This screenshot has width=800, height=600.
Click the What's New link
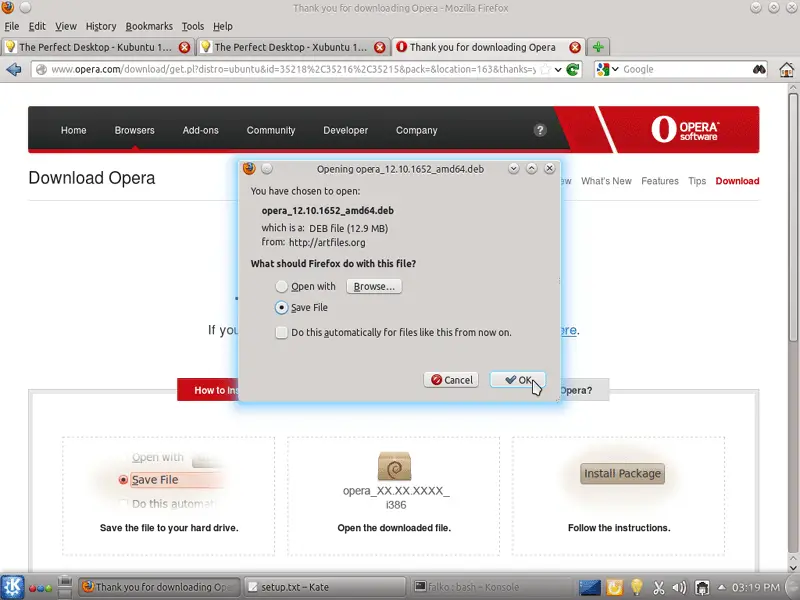tap(606, 181)
